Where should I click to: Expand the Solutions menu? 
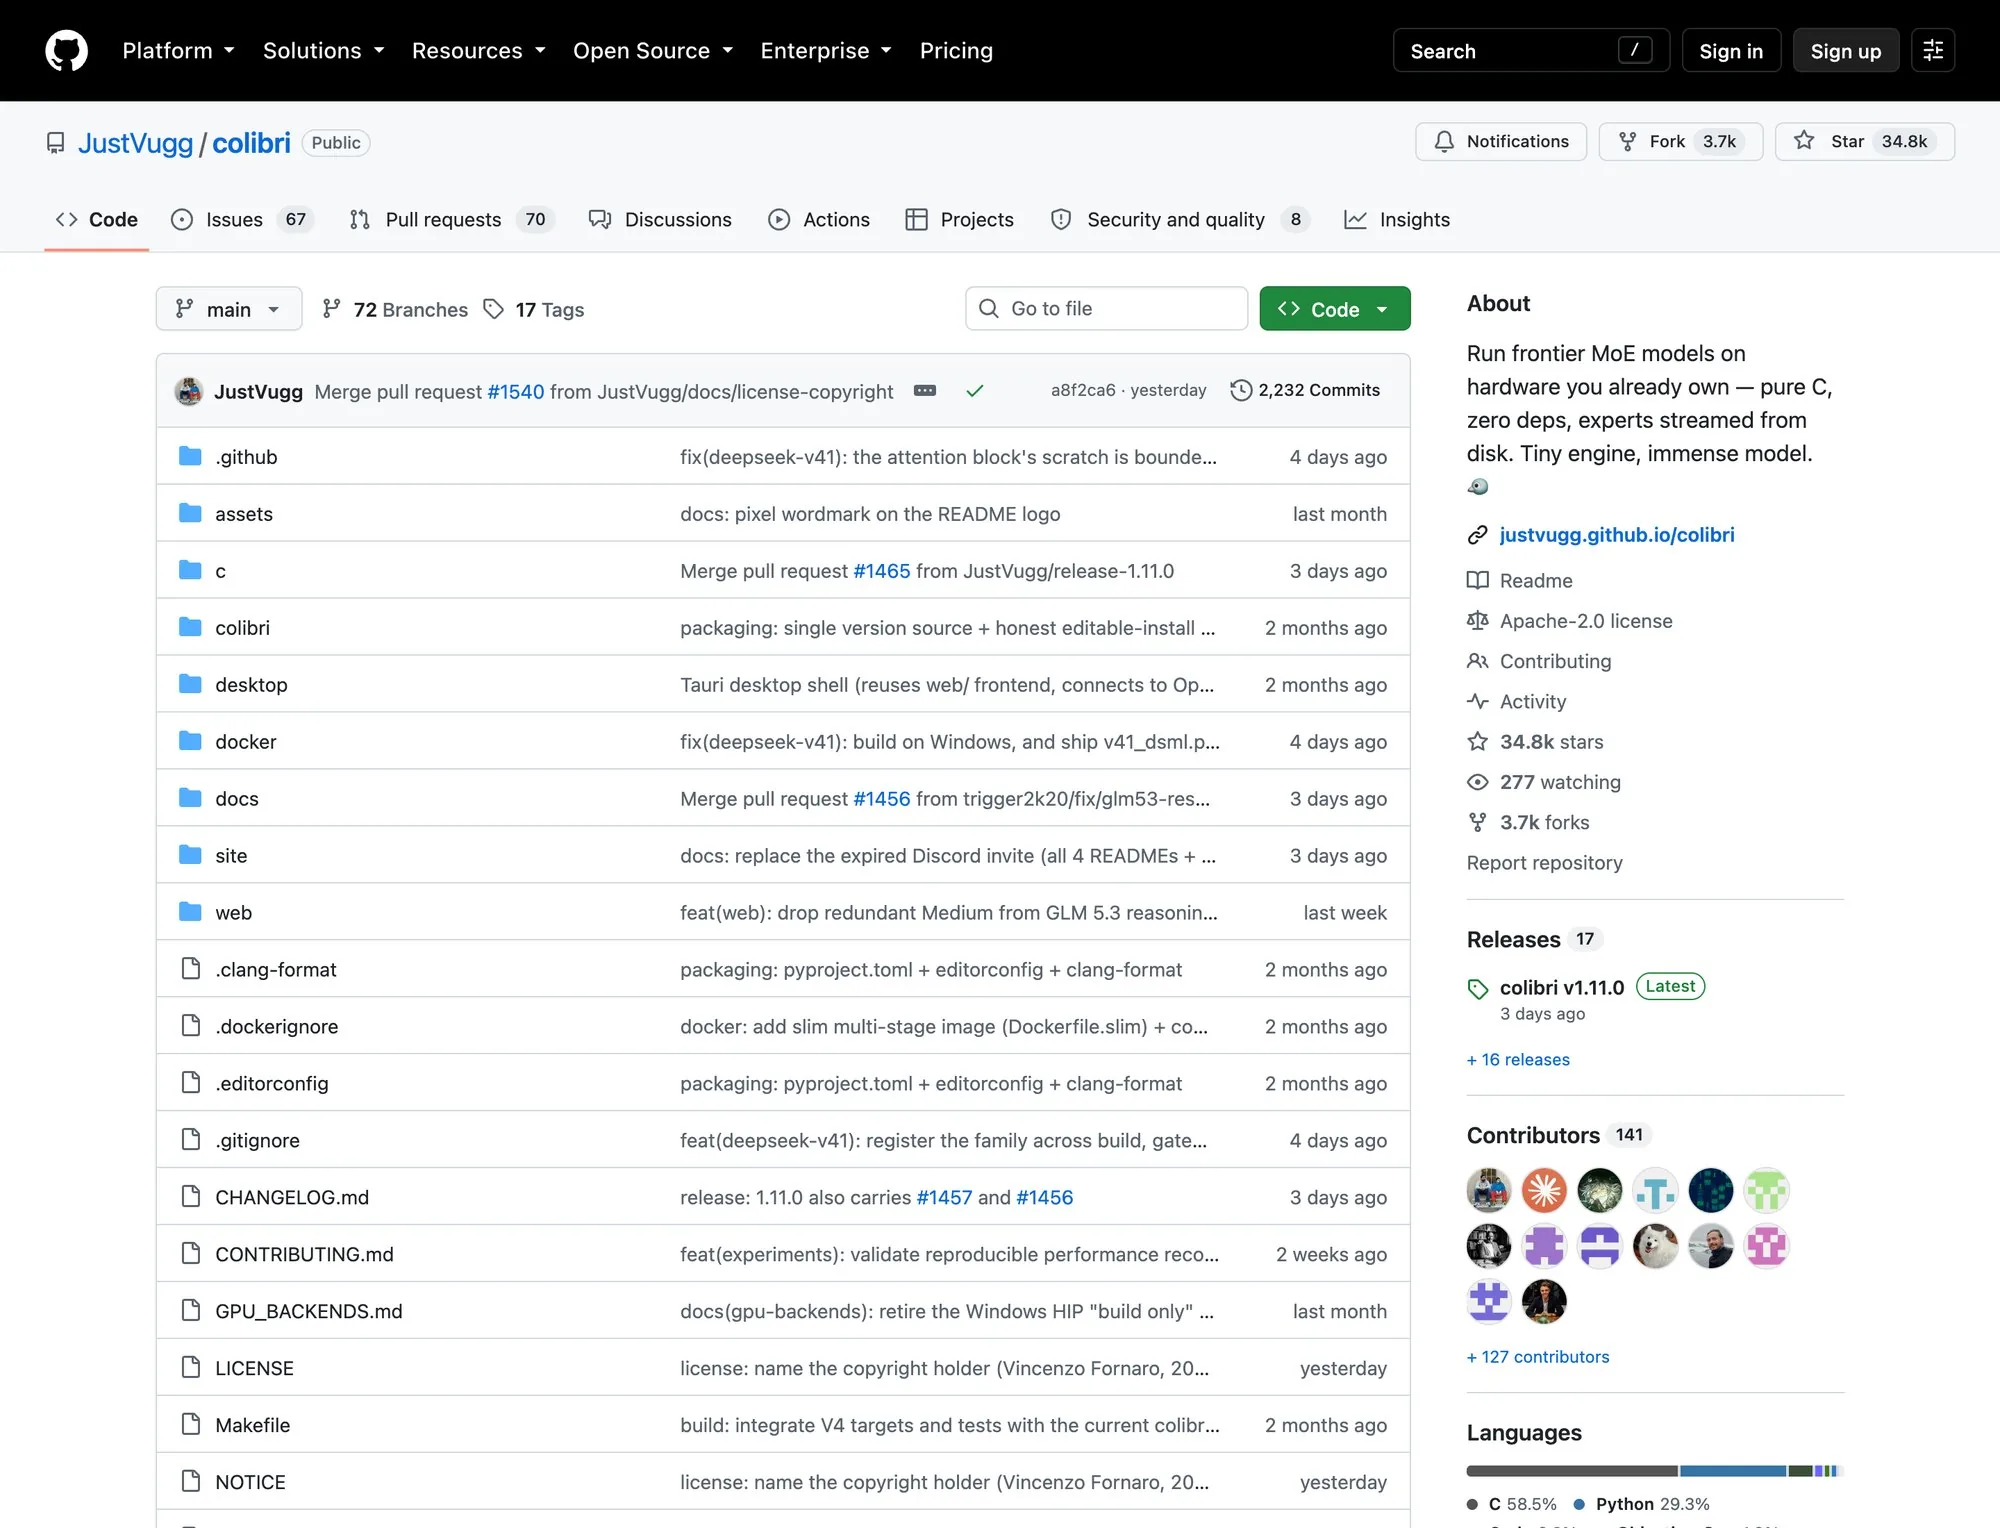(323, 51)
